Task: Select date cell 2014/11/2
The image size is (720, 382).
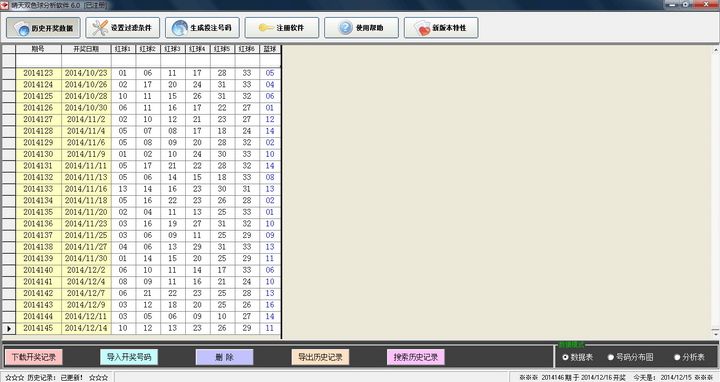Action: (x=86, y=119)
